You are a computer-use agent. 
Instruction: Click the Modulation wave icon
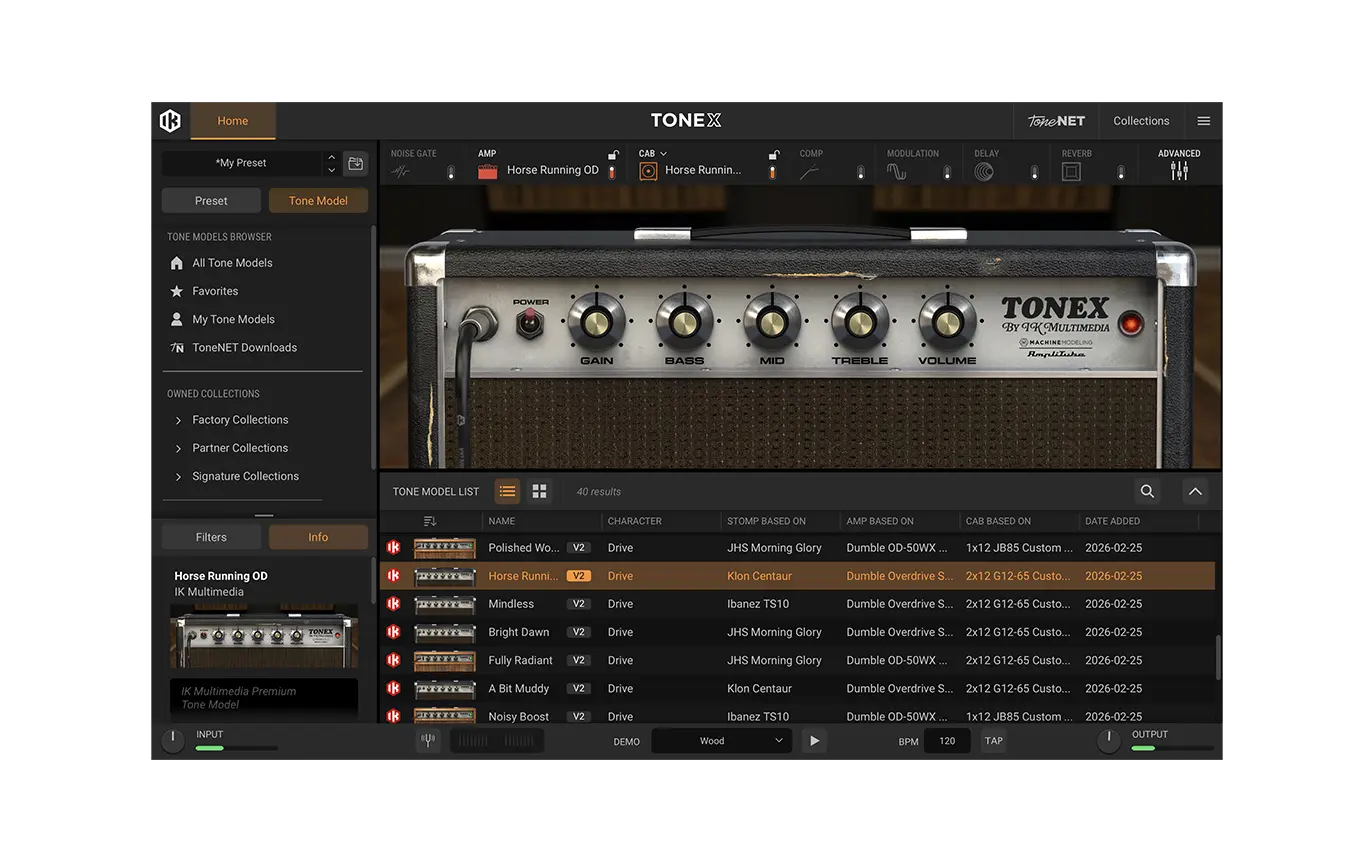[896, 172]
